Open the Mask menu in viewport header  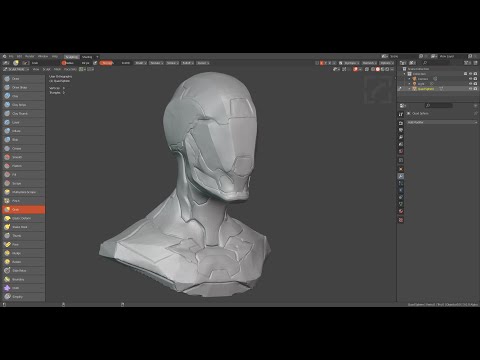tap(57, 69)
